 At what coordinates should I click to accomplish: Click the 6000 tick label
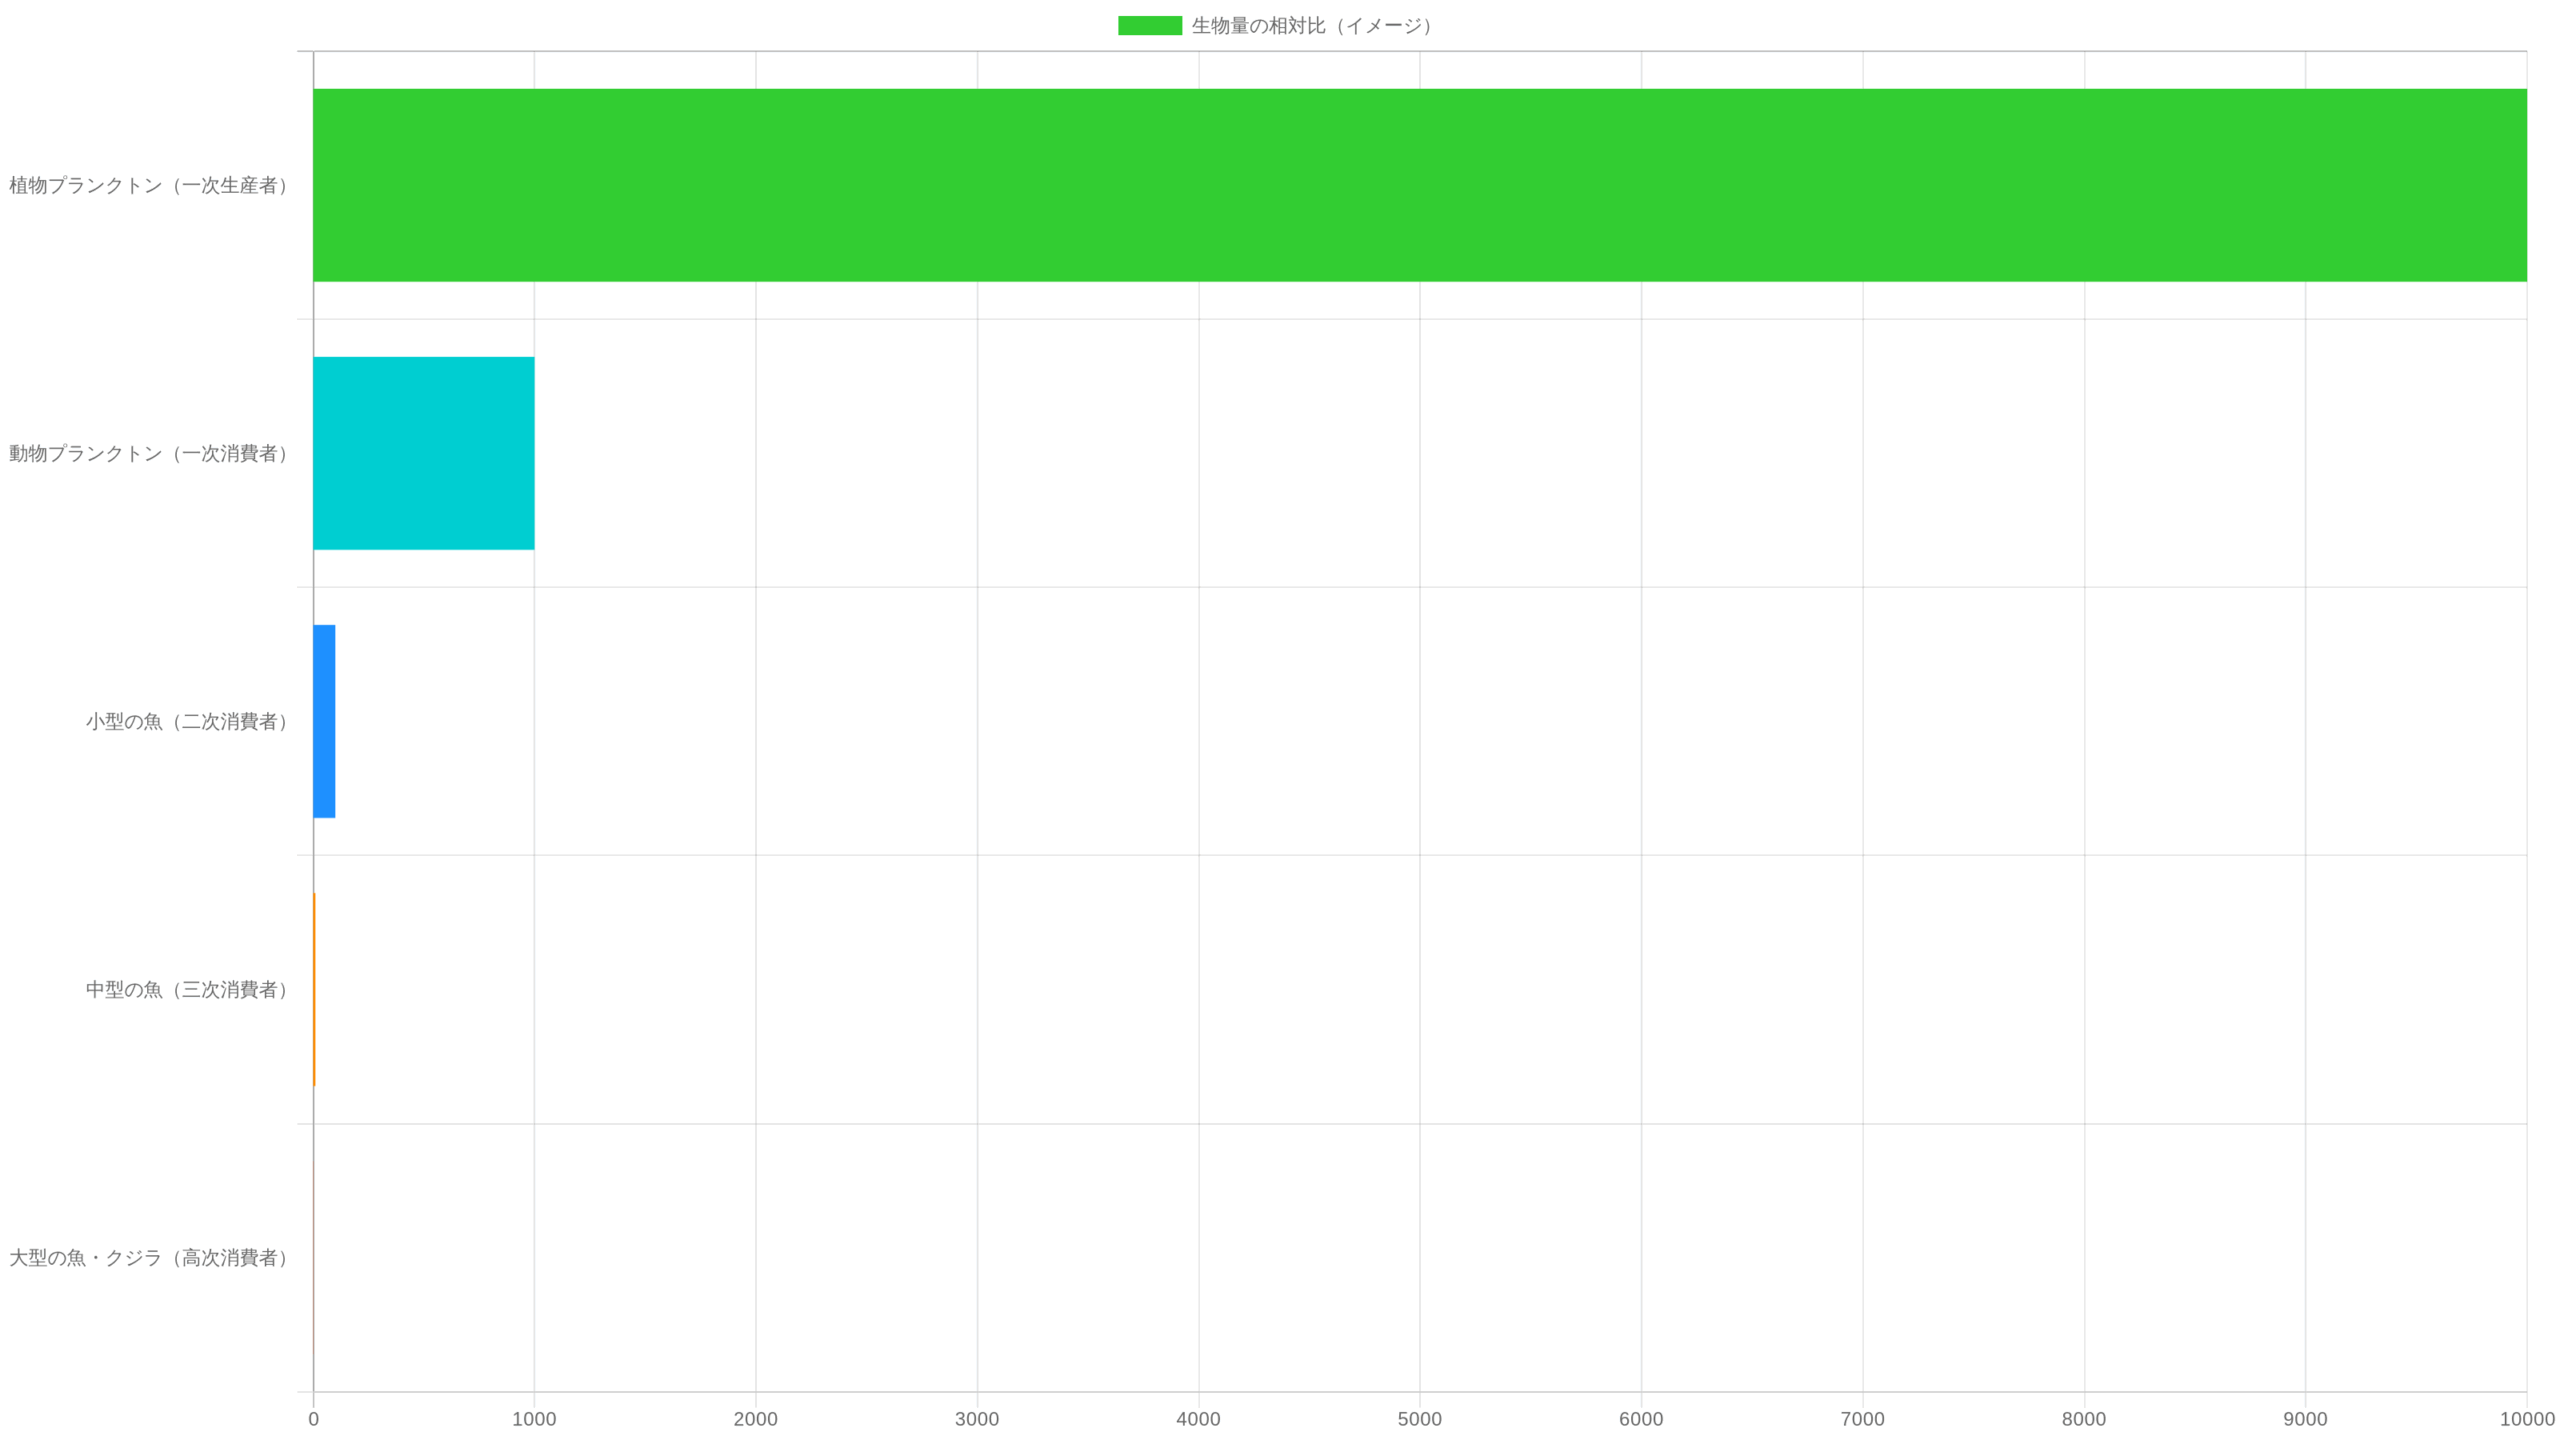(x=1641, y=1419)
